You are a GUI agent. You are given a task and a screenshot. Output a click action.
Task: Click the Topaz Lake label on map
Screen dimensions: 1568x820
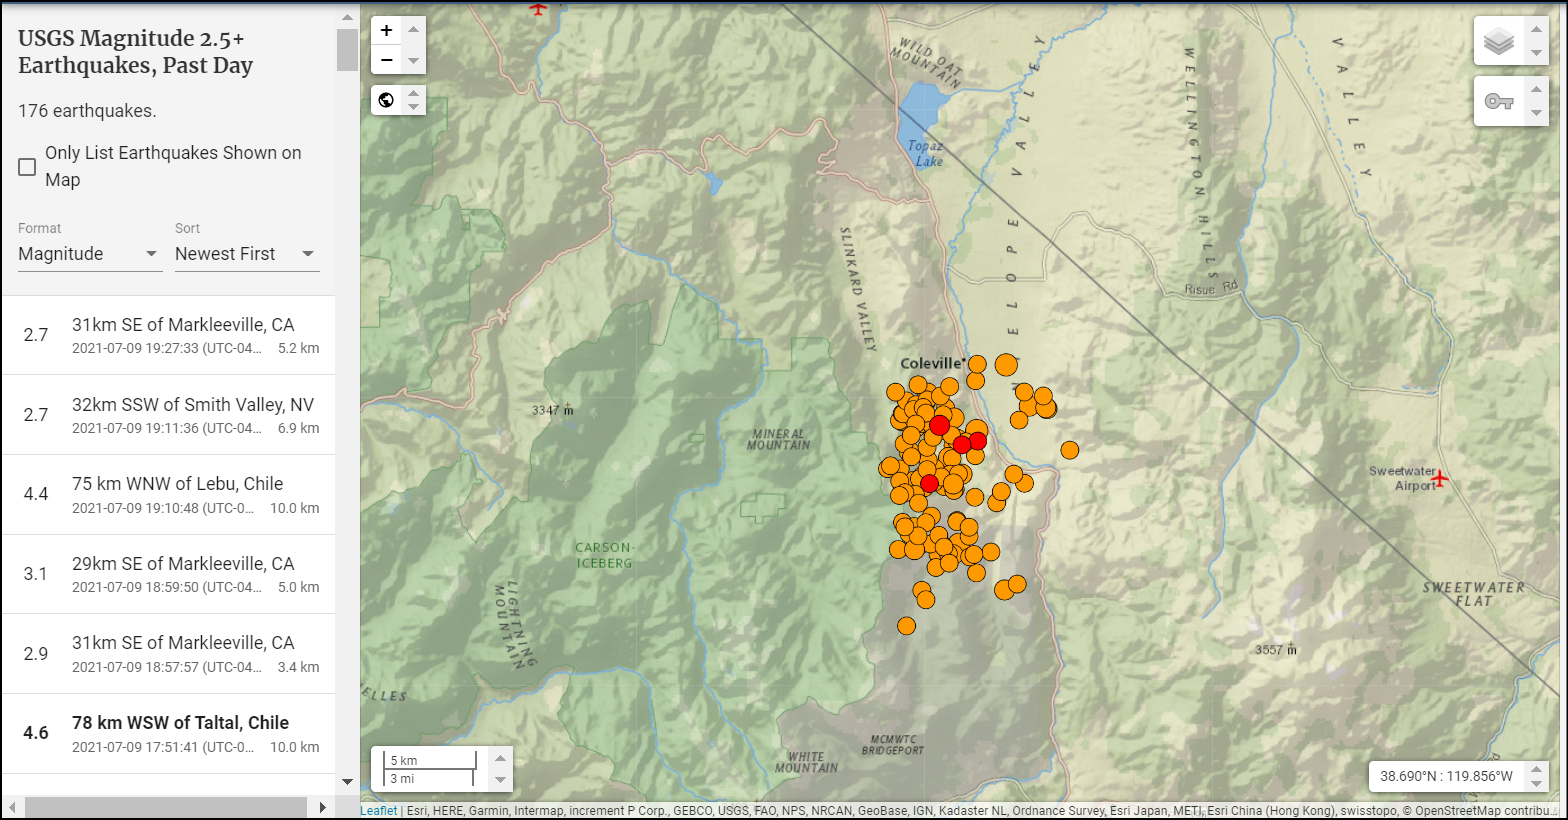[x=926, y=153]
